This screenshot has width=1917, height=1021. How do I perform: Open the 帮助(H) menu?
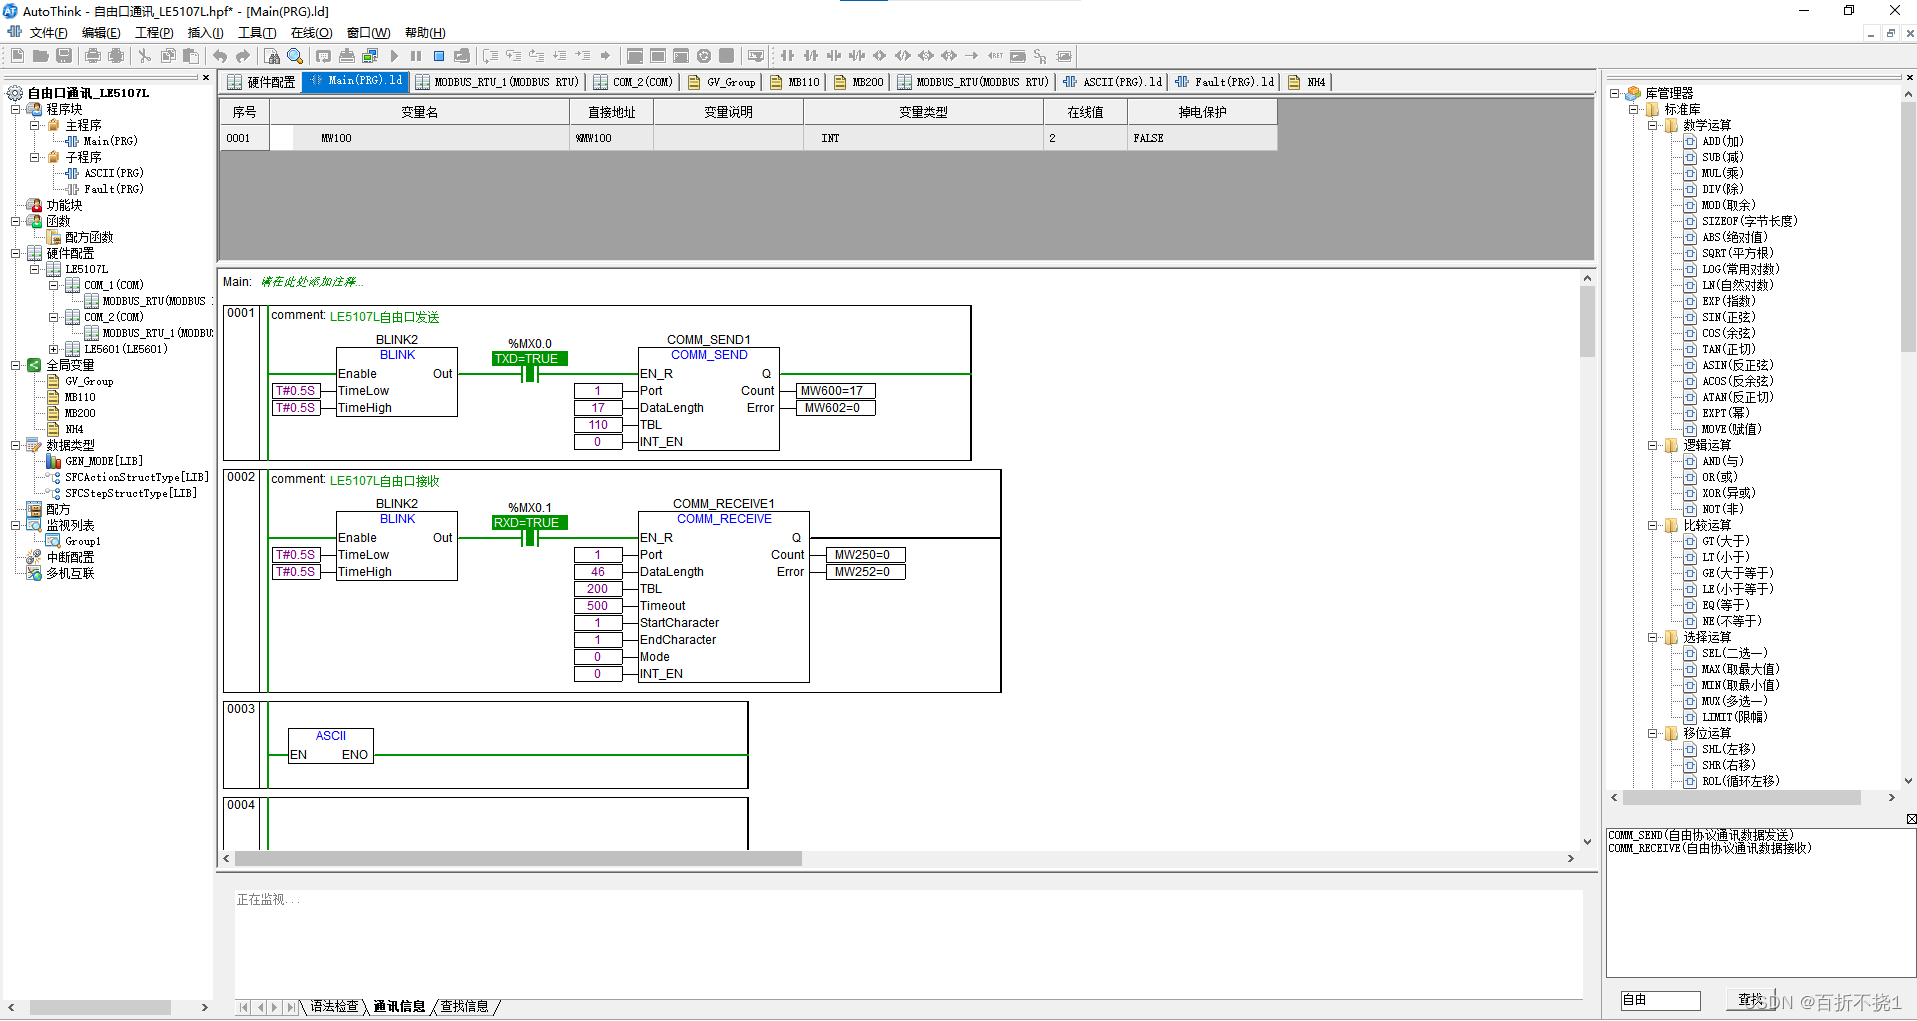tap(425, 33)
